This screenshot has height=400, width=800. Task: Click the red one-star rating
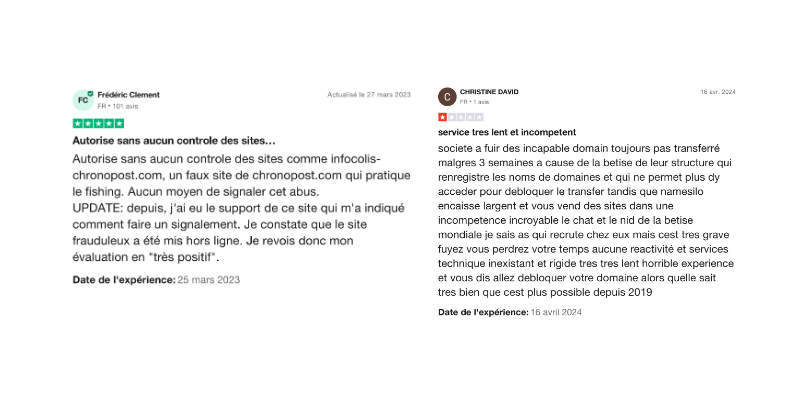click(x=443, y=117)
